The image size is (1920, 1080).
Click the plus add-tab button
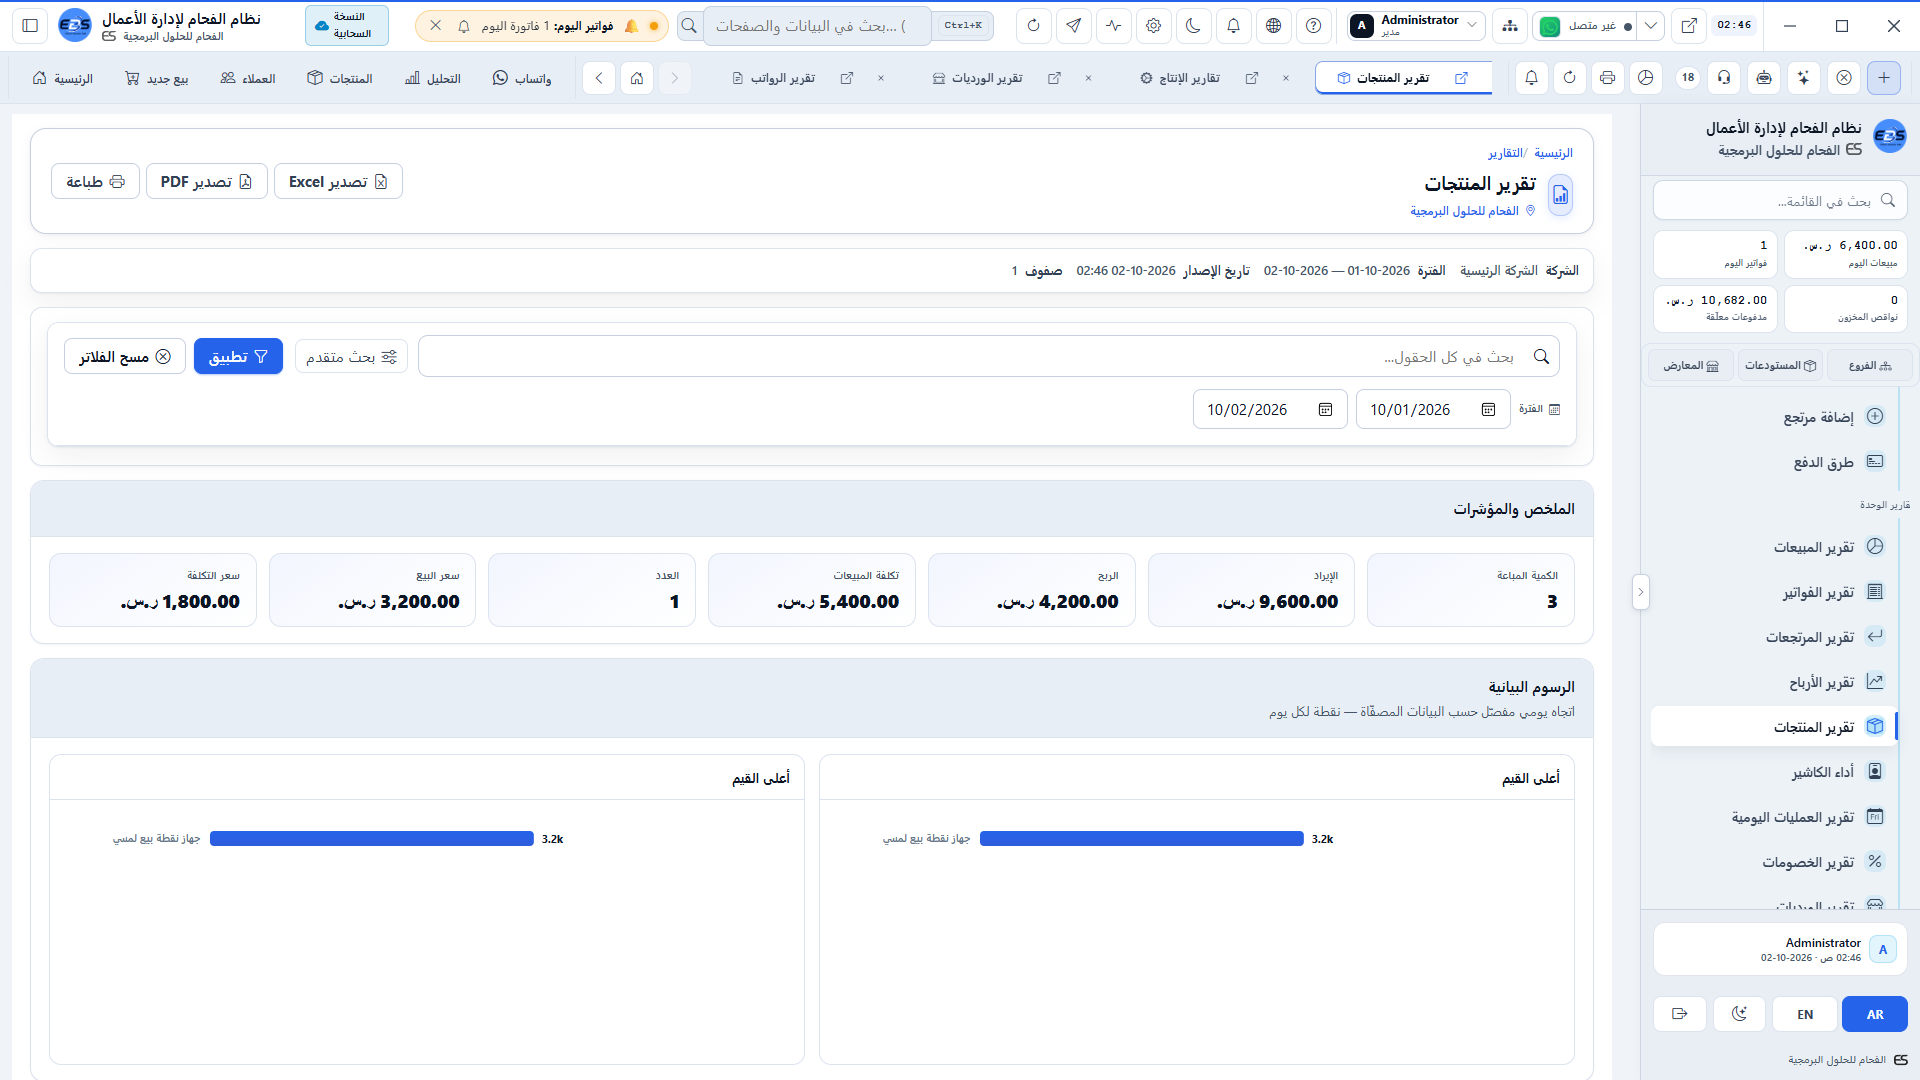pos(1884,78)
